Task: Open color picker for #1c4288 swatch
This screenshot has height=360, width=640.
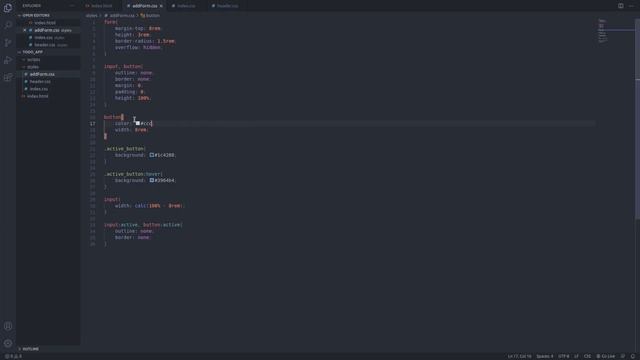Action: (151, 155)
